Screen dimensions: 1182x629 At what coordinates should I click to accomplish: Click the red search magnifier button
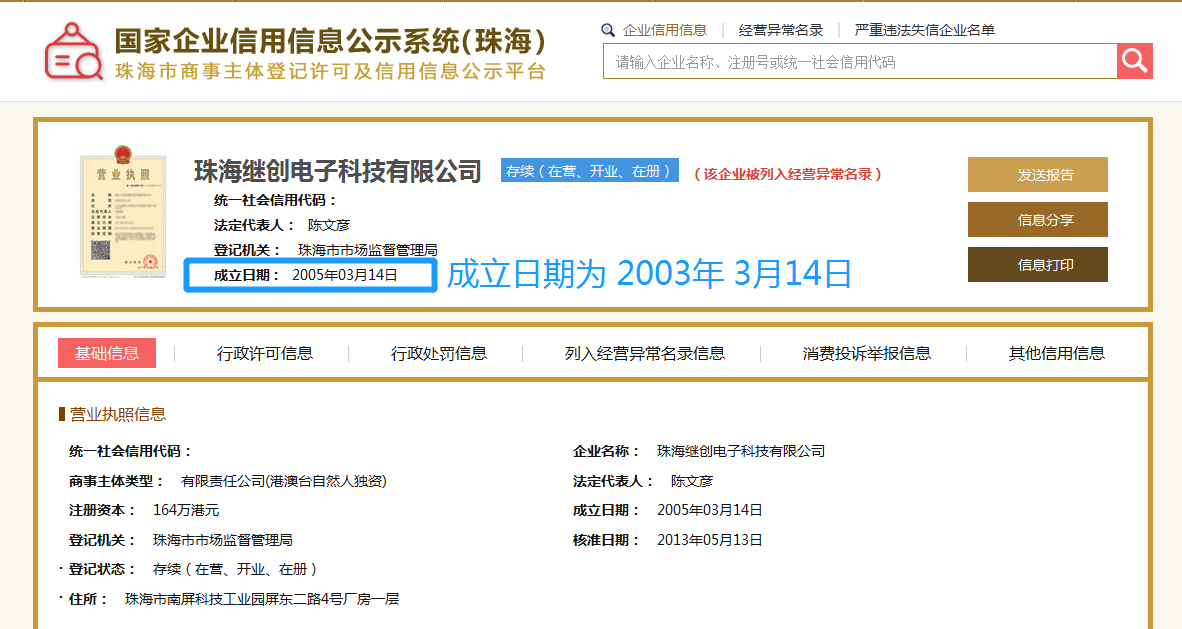point(1135,60)
